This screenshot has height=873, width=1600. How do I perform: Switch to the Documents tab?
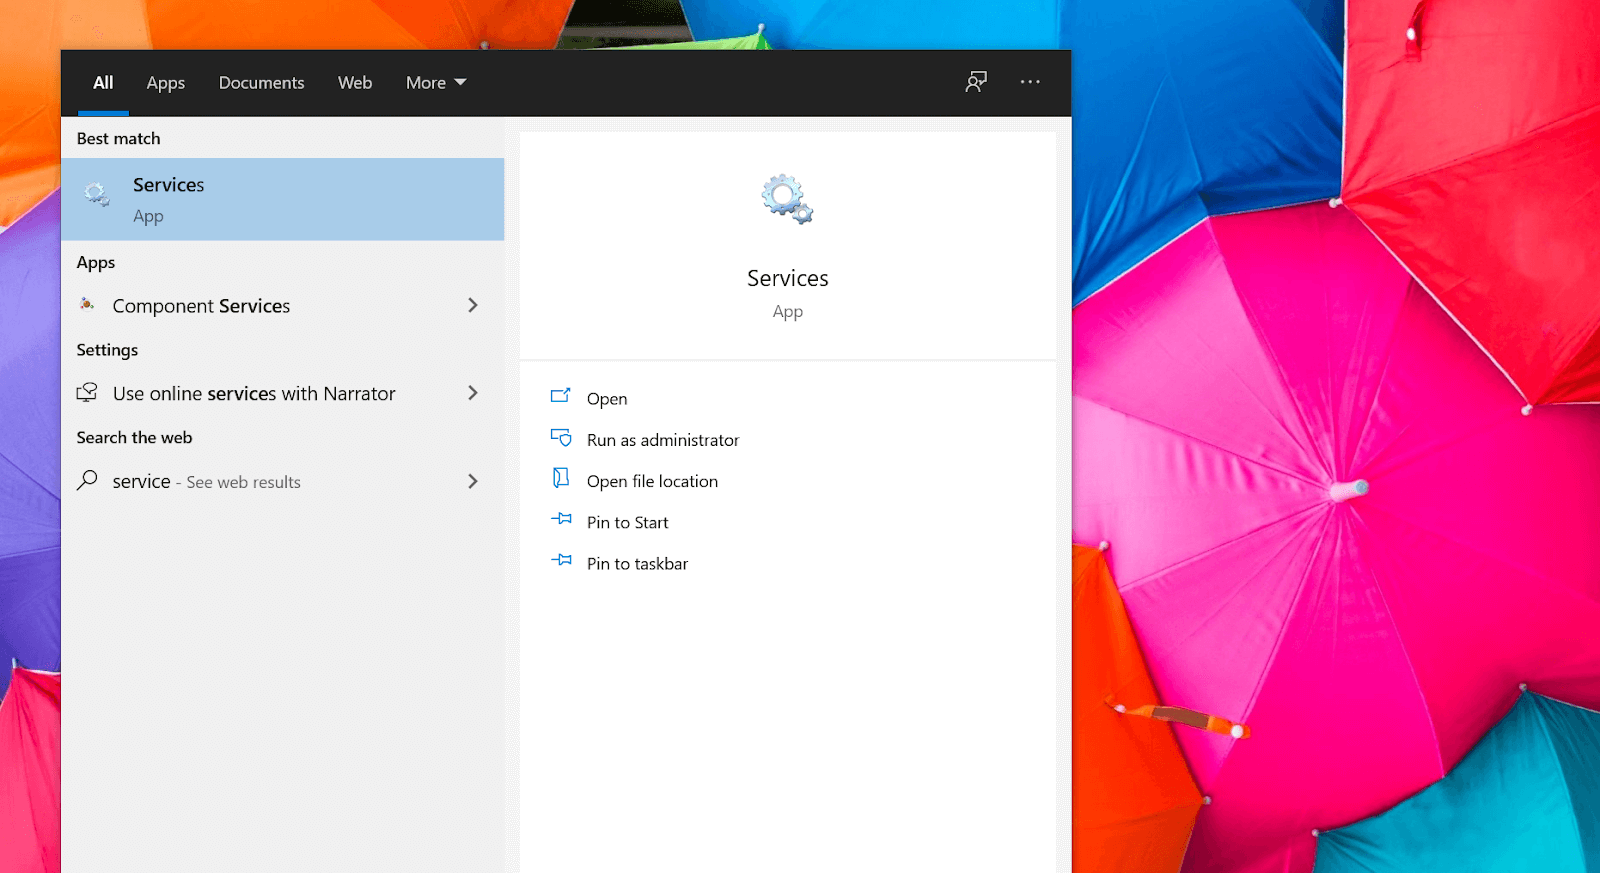click(261, 83)
